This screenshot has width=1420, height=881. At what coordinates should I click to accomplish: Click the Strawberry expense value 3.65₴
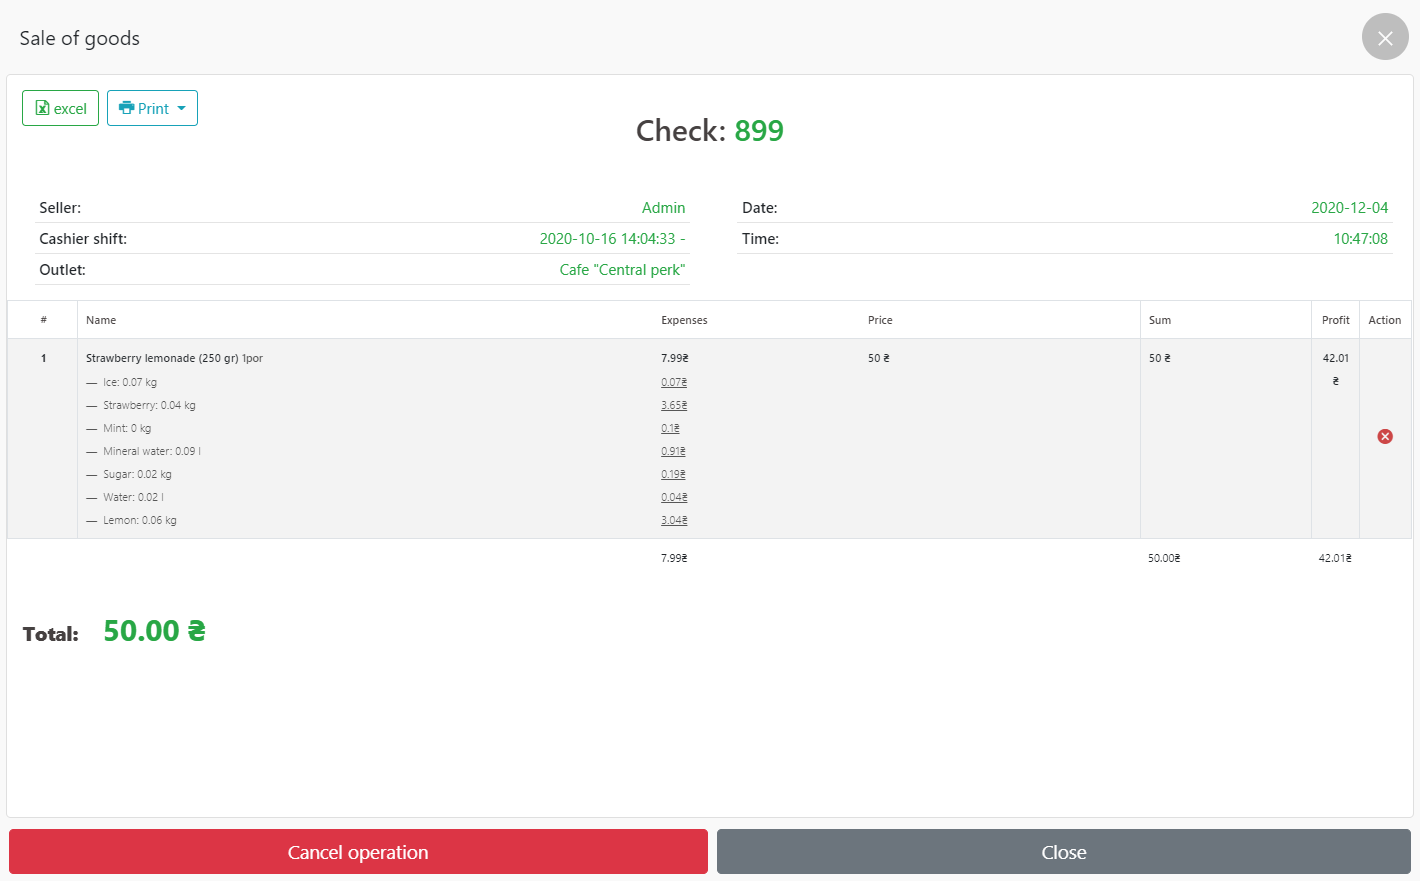click(x=674, y=406)
